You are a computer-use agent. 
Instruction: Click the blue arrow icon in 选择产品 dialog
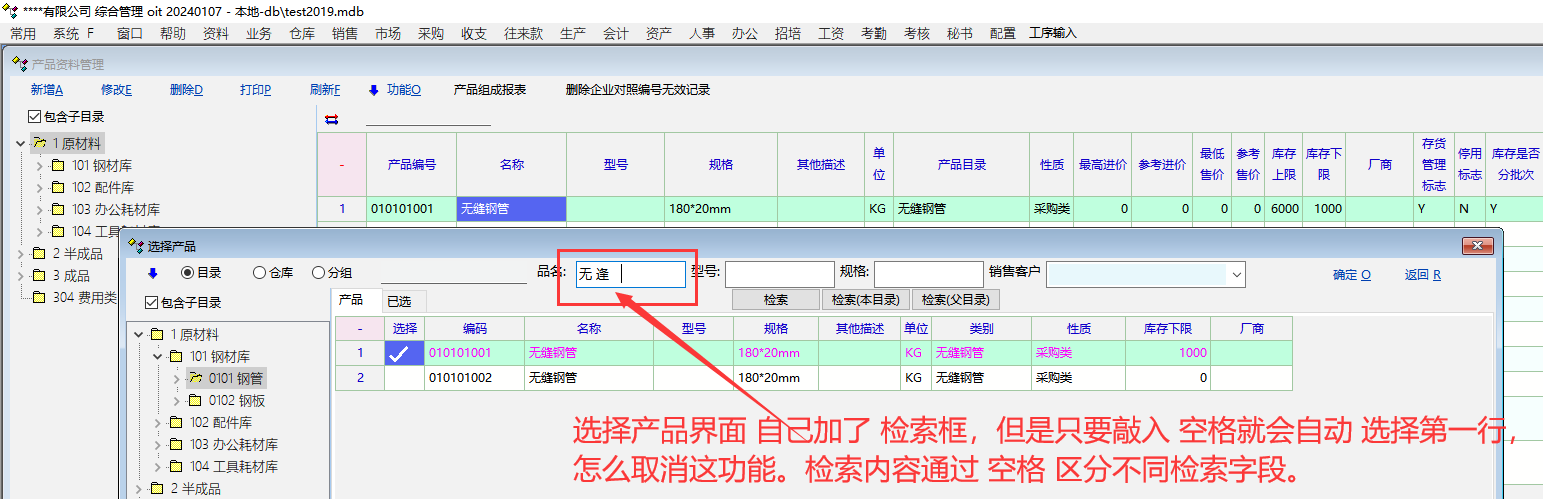pos(153,273)
